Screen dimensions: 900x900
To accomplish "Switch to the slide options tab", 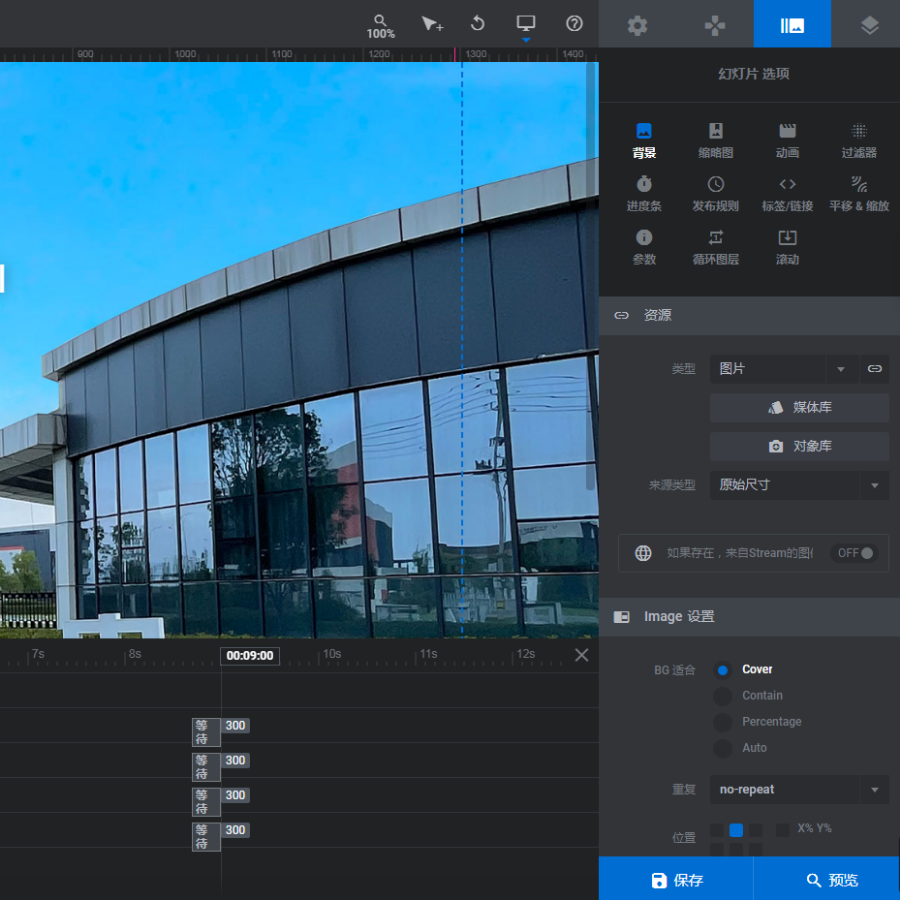I will [x=792, y=25].
